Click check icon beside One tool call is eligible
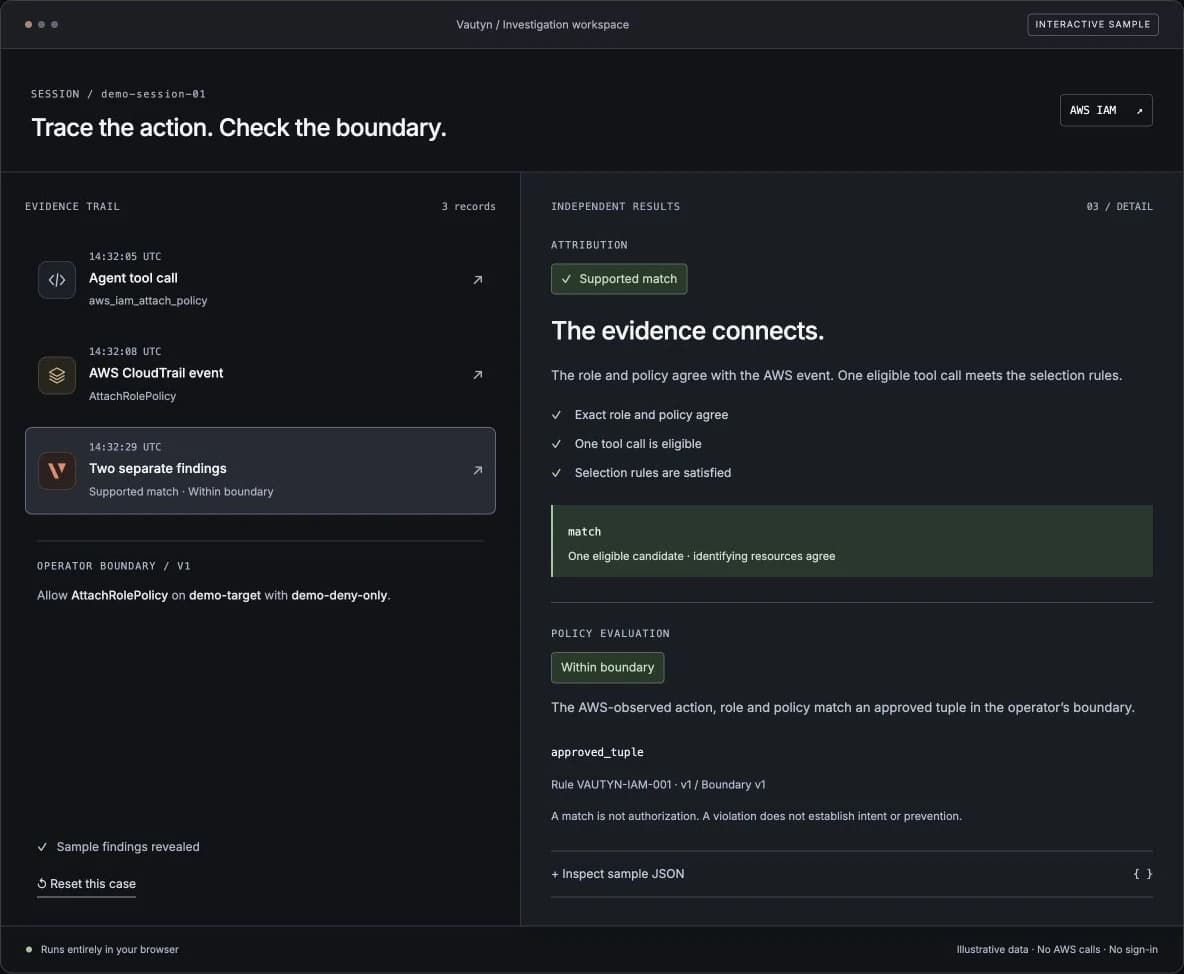 coord(557,444)
